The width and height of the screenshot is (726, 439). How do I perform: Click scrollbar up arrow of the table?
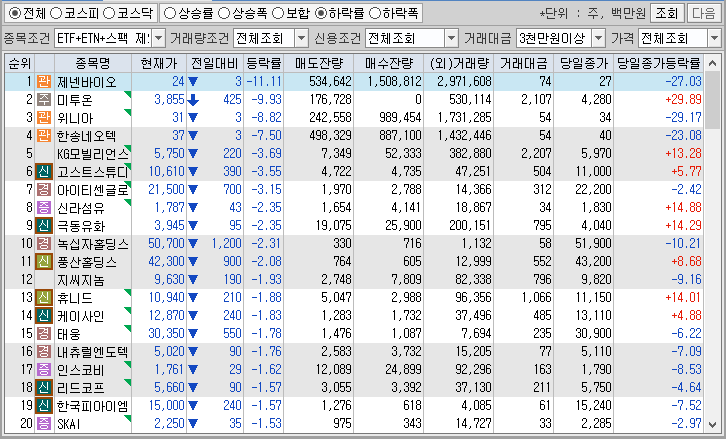click(712, 63)
